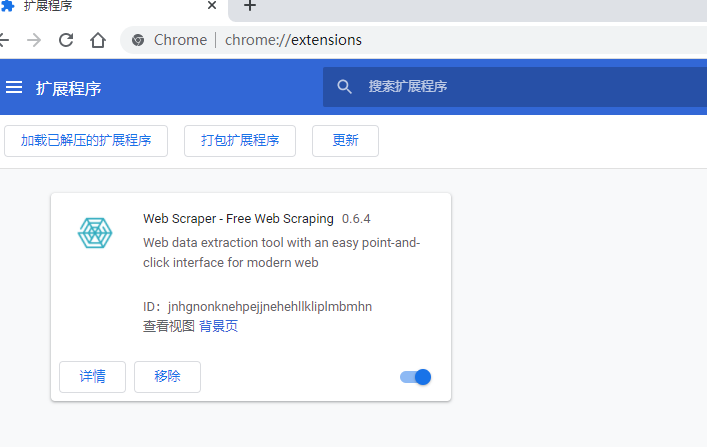The image size is (707, 447).
Task: Click the Web Scraper spider web logo
Action: pos(95,234)
